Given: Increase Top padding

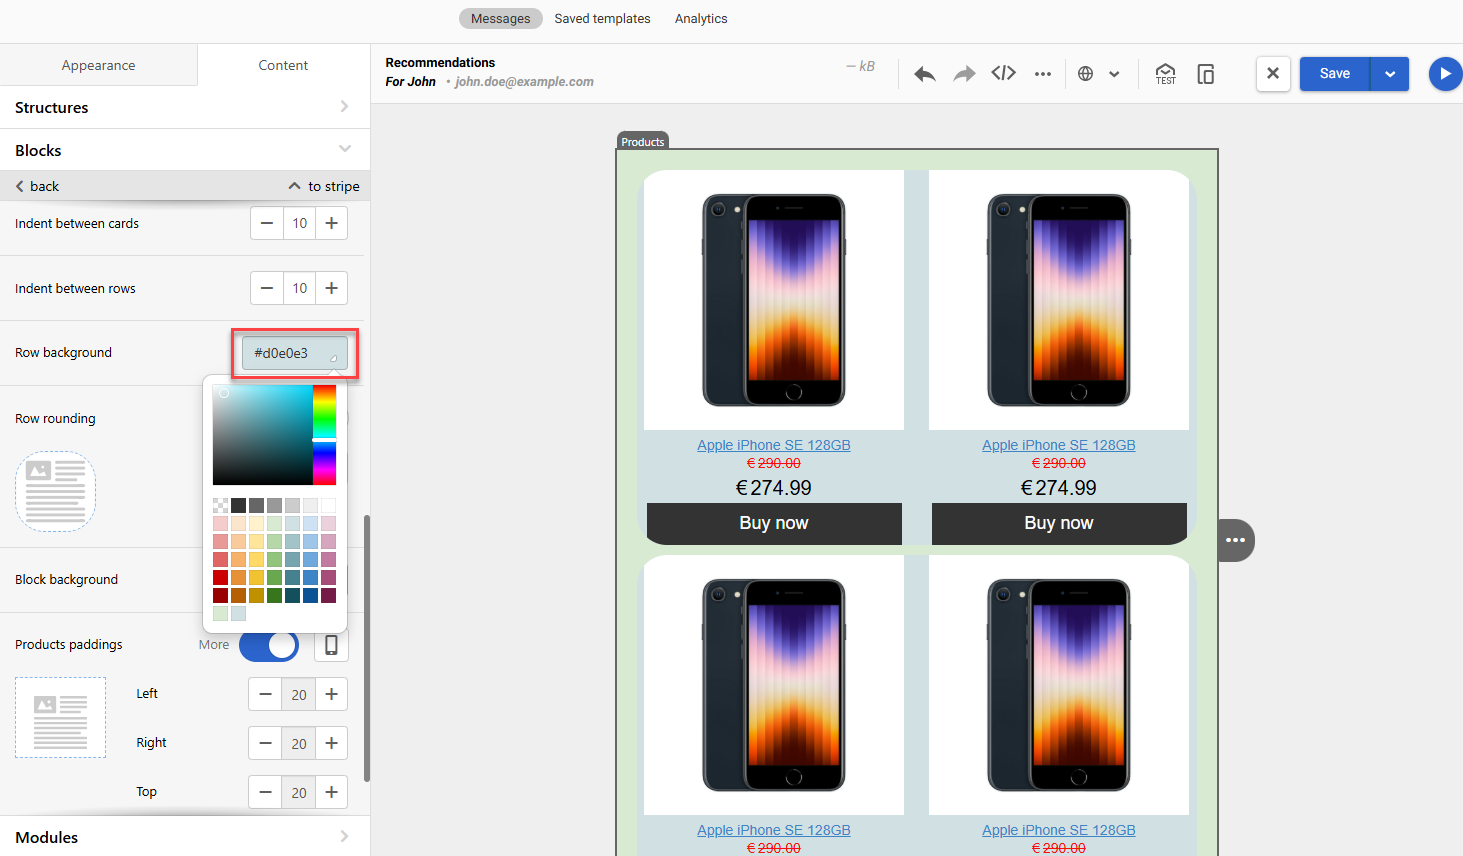Looking at the screenshot, I should (x=332, y=792).
